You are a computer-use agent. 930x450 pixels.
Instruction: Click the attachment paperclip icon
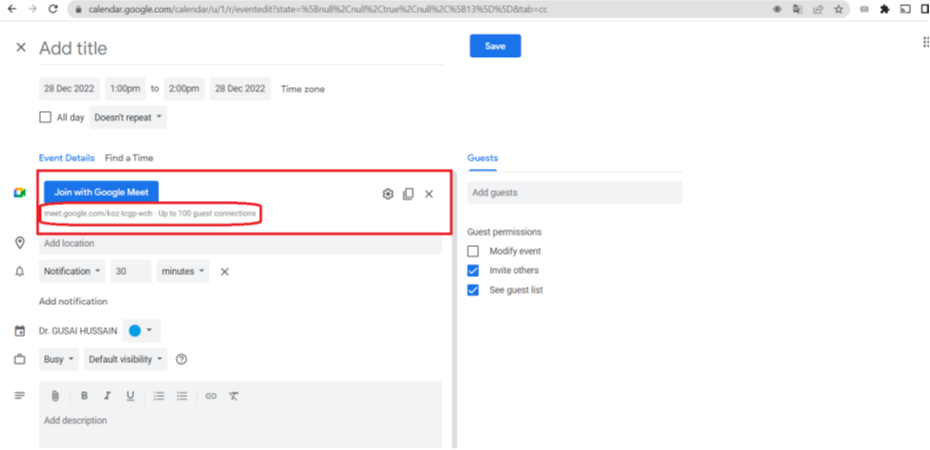click(56, 396)
